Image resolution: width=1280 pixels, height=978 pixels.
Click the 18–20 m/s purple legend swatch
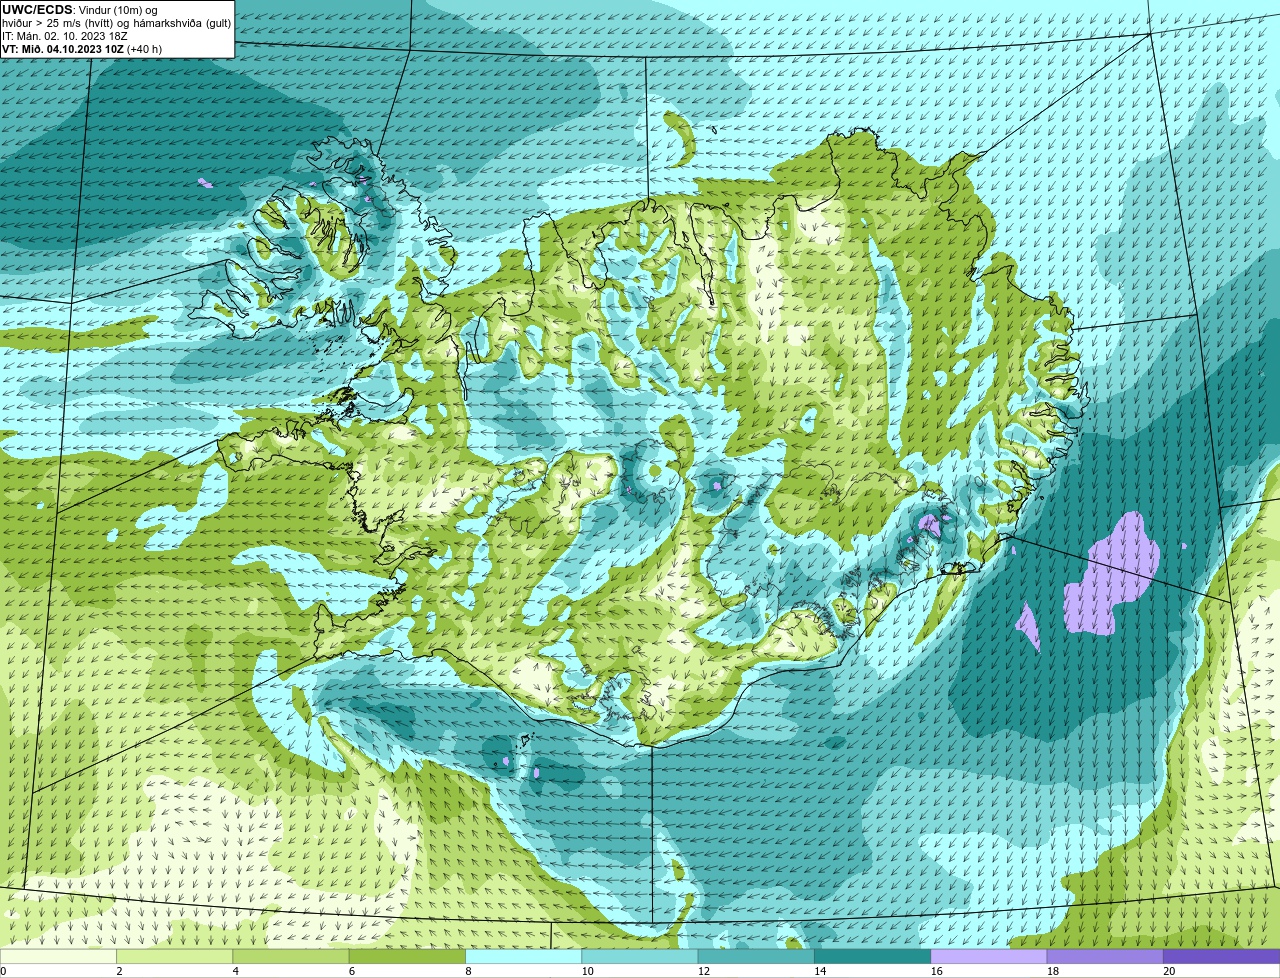(x=1104, y=957)
